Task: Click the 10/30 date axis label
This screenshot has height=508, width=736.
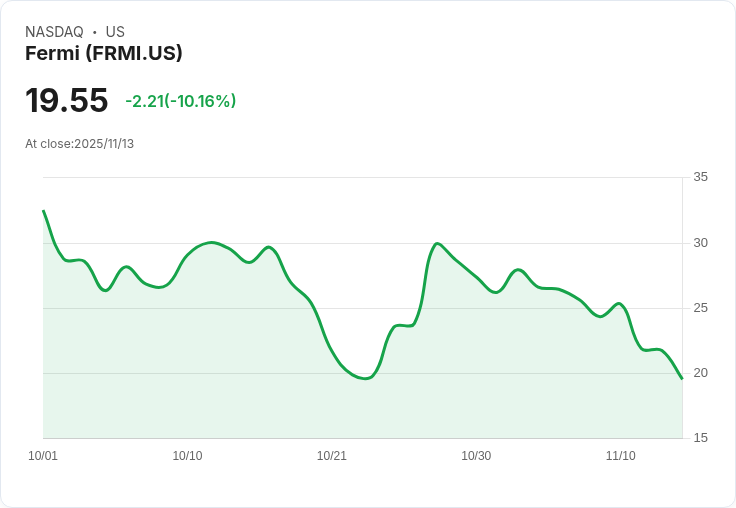Action: point(476,456)
